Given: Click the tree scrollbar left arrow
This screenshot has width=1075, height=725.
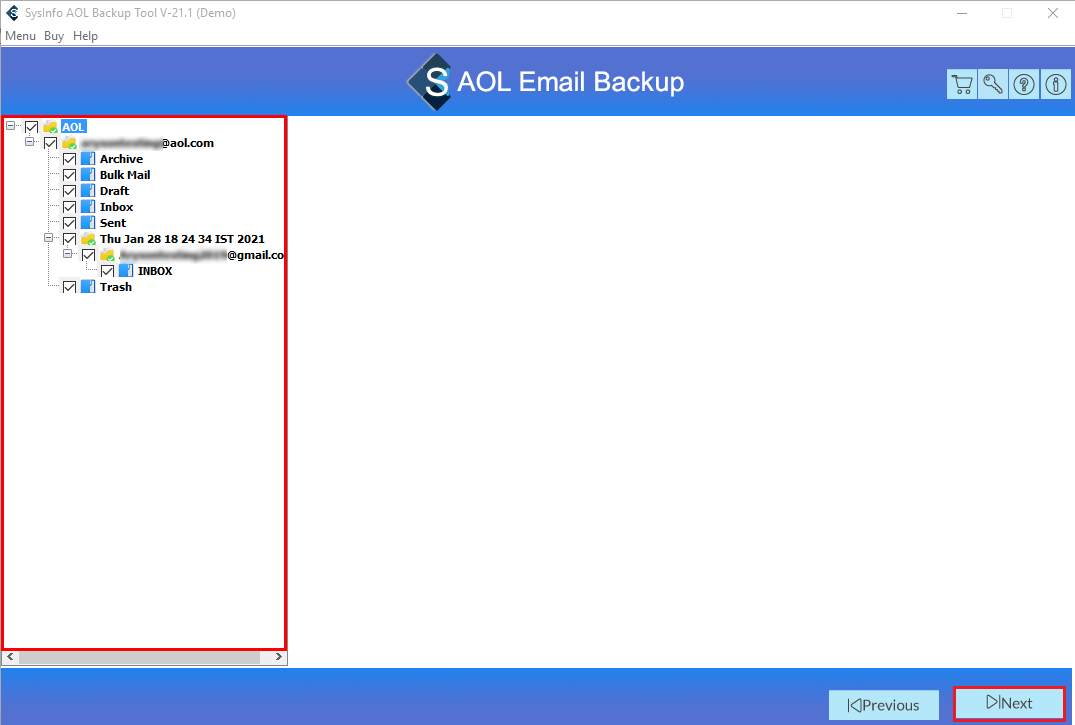Looking at the screenshot, I should [x=10, y=657].
